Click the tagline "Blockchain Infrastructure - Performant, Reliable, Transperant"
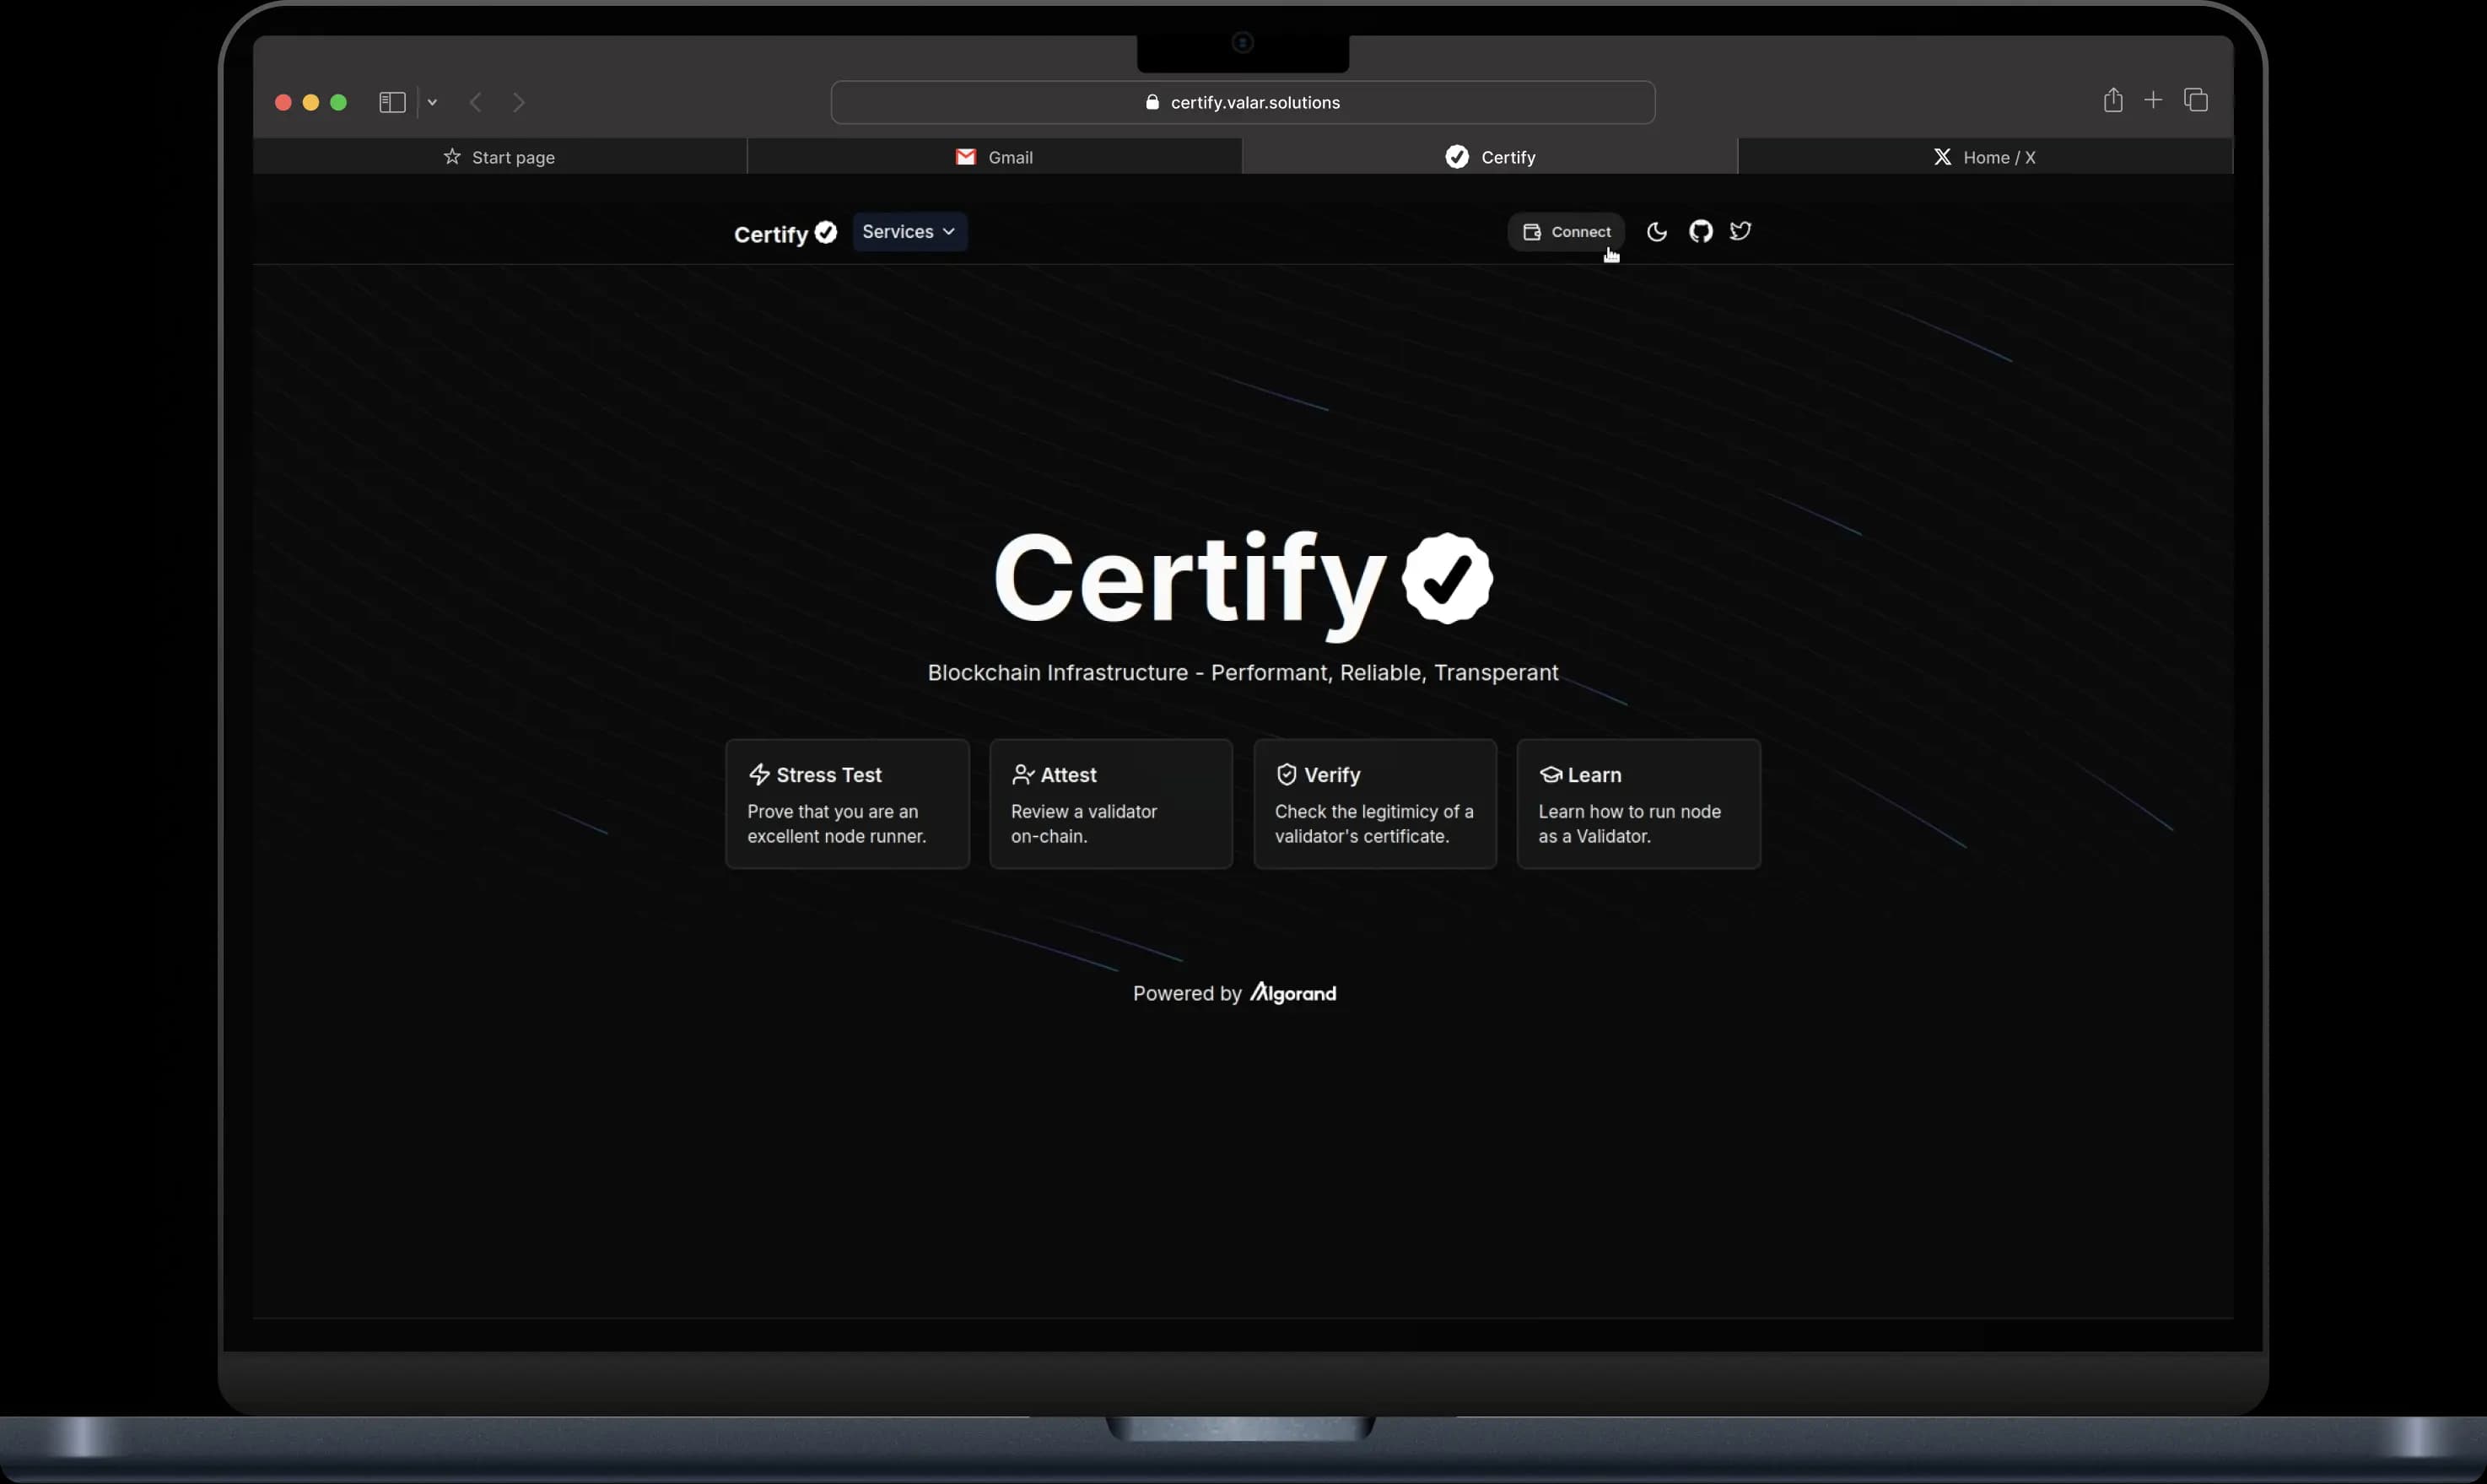2487x1484 pixels. pyautogui.click(x=1243, y=673)
